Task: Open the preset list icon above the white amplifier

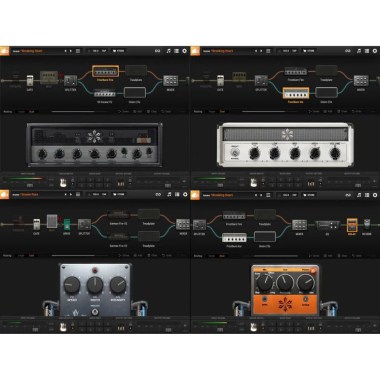Action: [x=268, y=51]
